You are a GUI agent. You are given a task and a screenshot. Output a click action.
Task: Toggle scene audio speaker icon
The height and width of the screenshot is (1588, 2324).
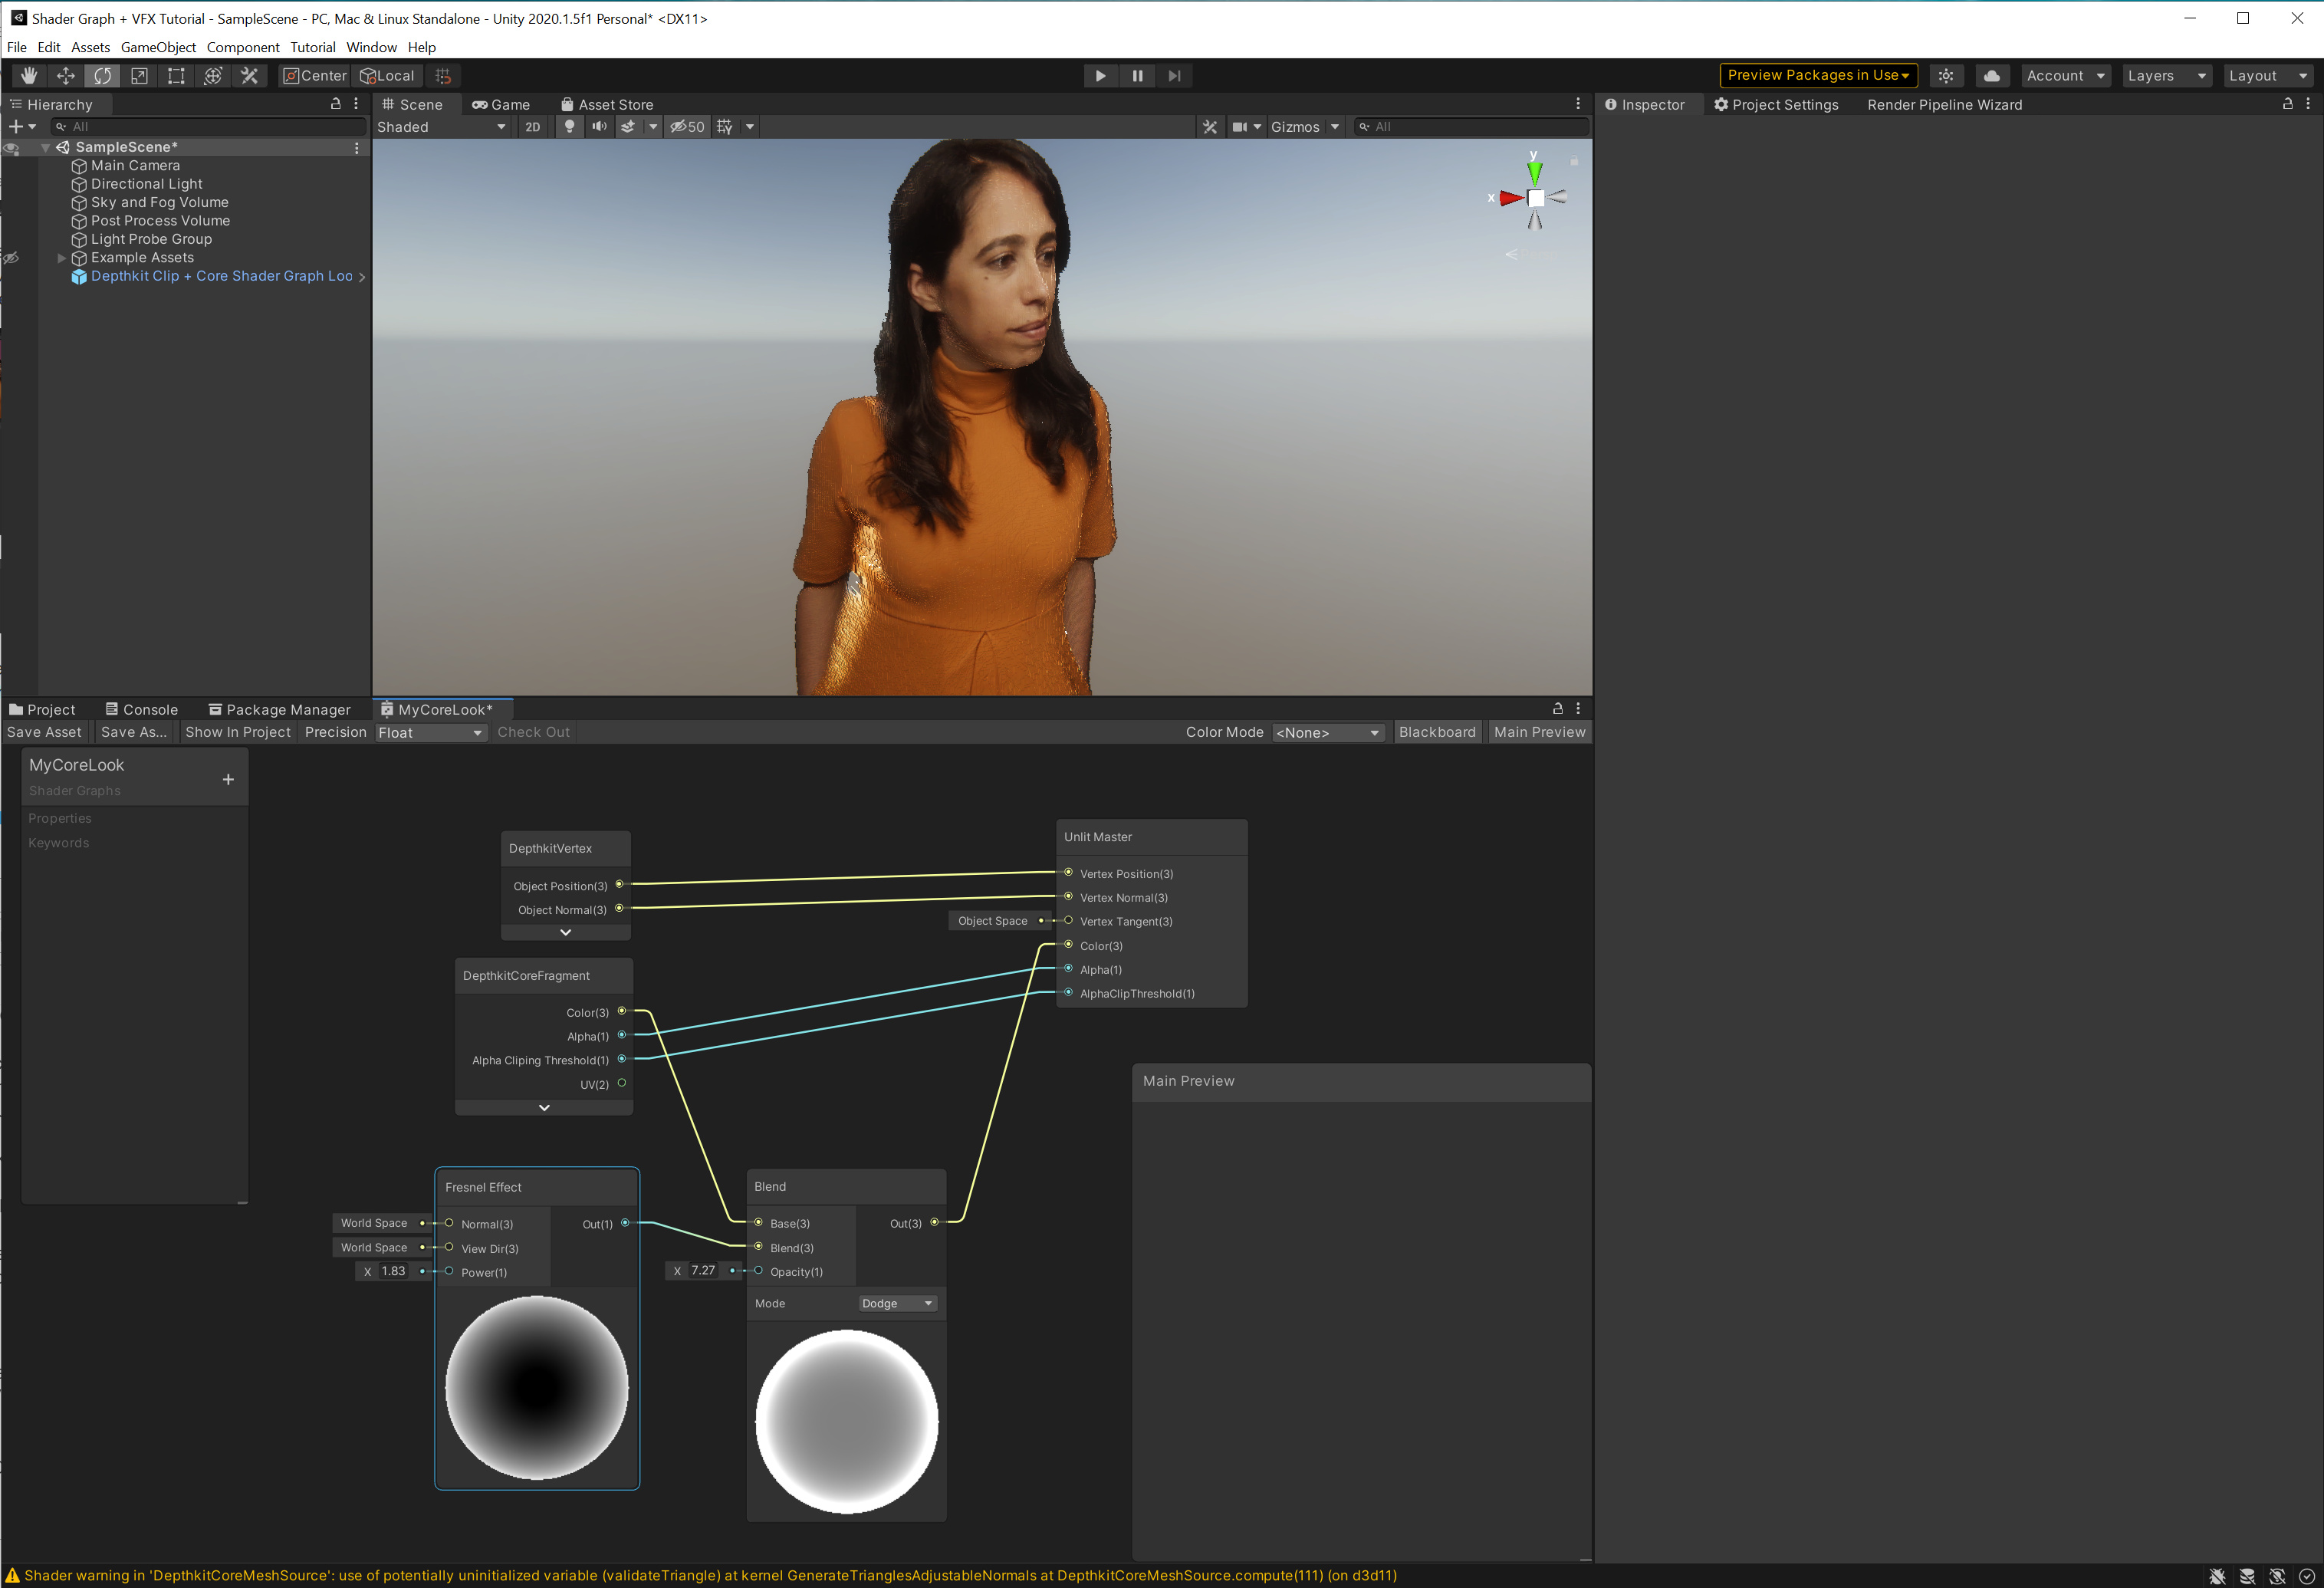tap(598, 127)
